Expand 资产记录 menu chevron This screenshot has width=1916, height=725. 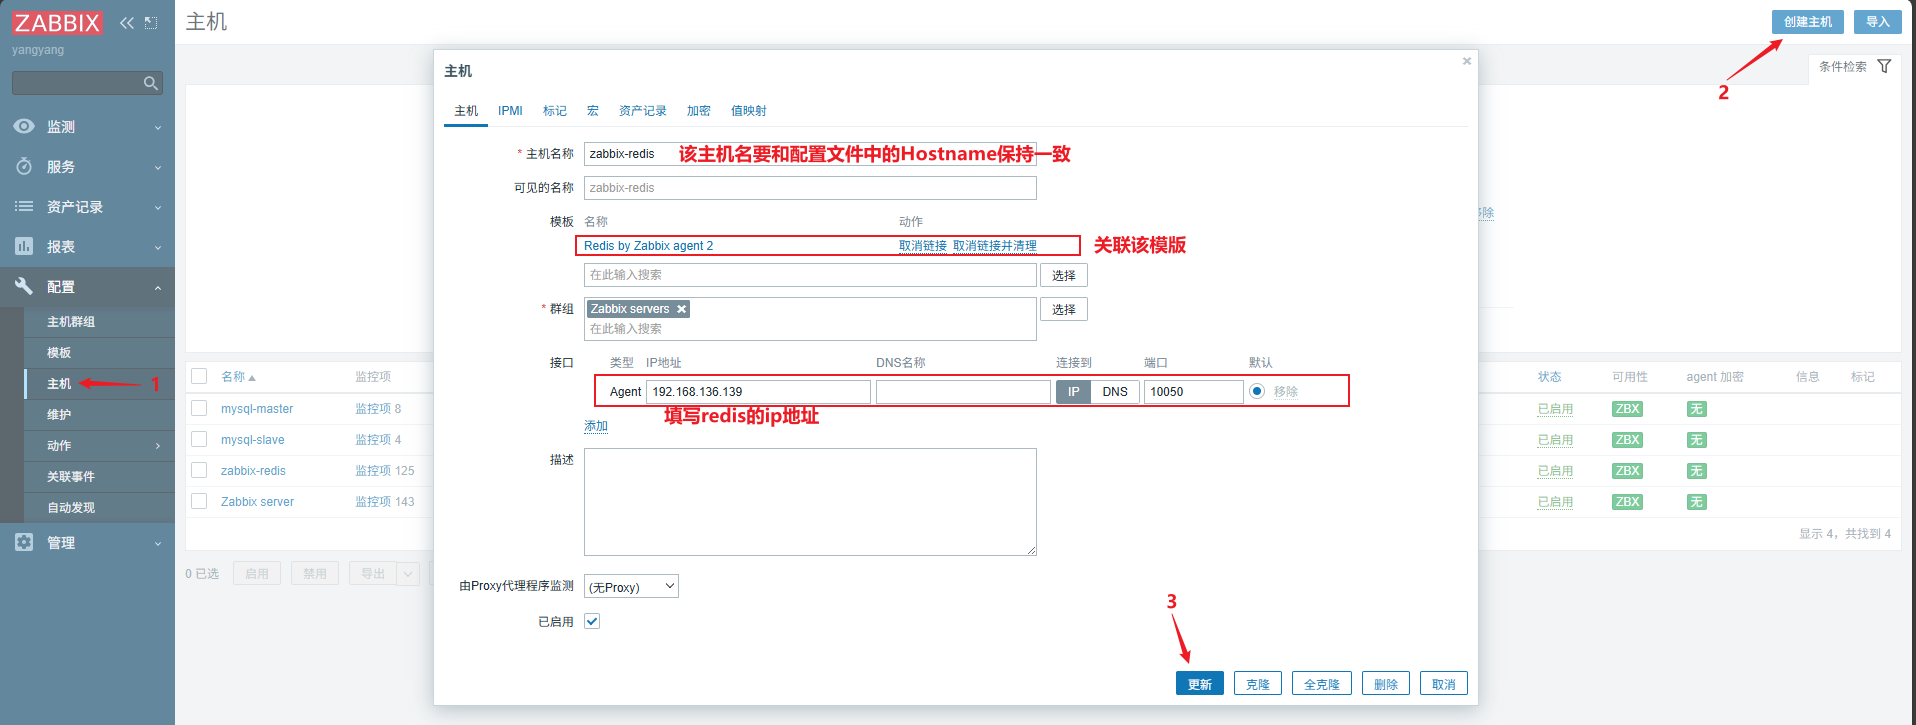[x=158, y=207]
